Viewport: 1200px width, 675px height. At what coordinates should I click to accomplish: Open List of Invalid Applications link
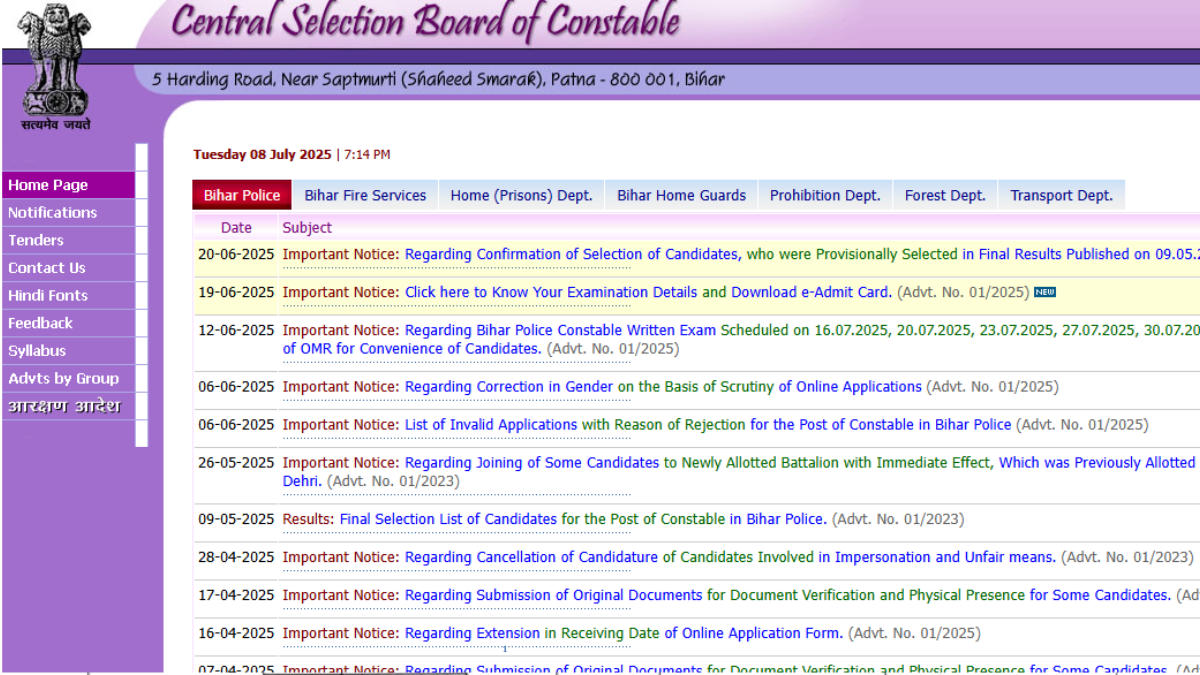[x=491, y=424]
